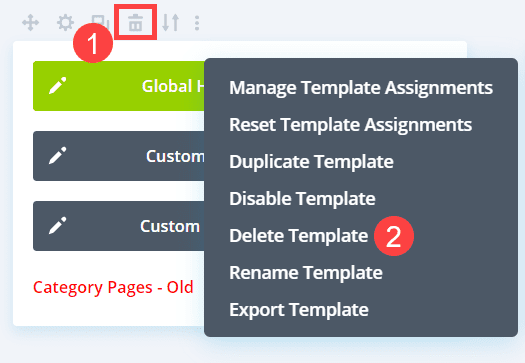Screen dimensions: 525x363
Task: Select Rename Template option
Action: [306, 273]
